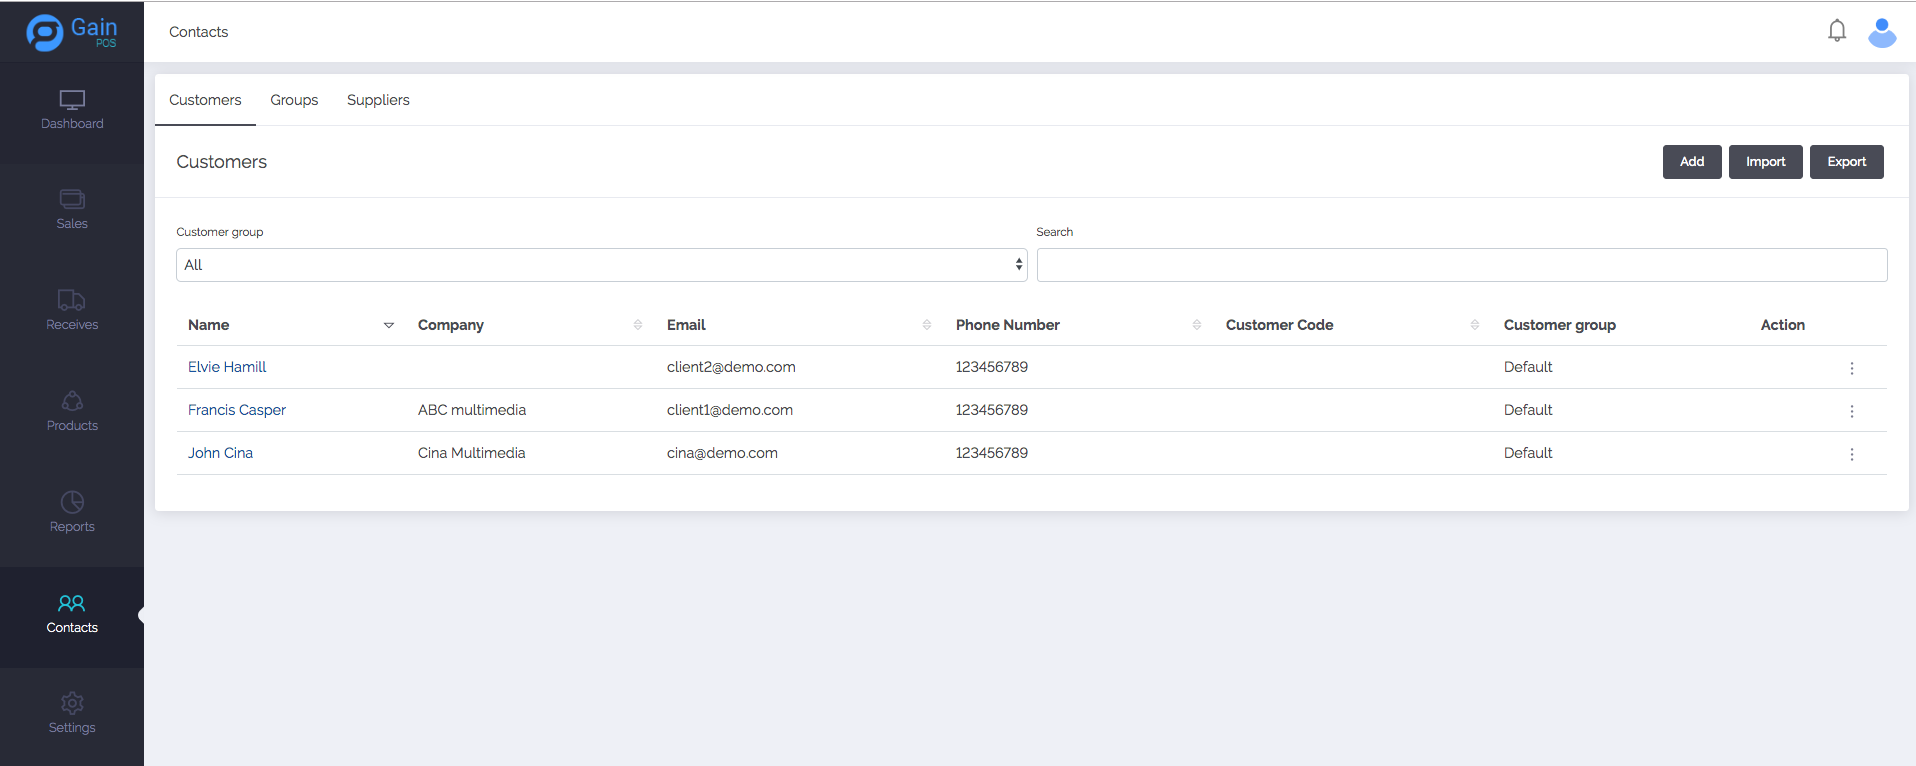Switch to the Groups tab
Screen dimensions: 1916x766
click(294, 100)
